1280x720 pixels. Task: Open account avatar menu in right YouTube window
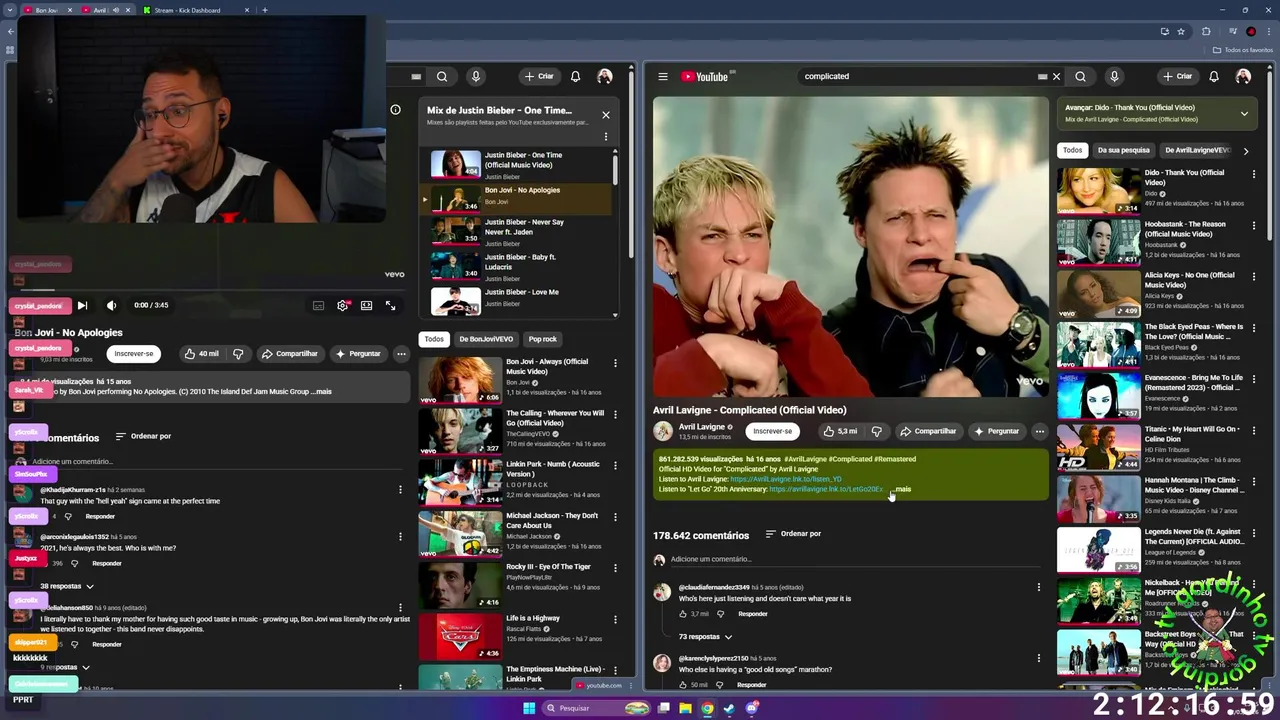(1243, 77)
